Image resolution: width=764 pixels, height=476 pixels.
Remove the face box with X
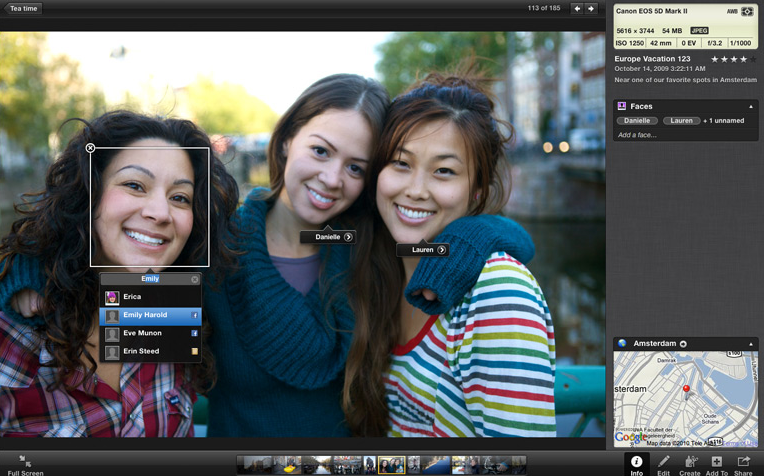point(90,148)
